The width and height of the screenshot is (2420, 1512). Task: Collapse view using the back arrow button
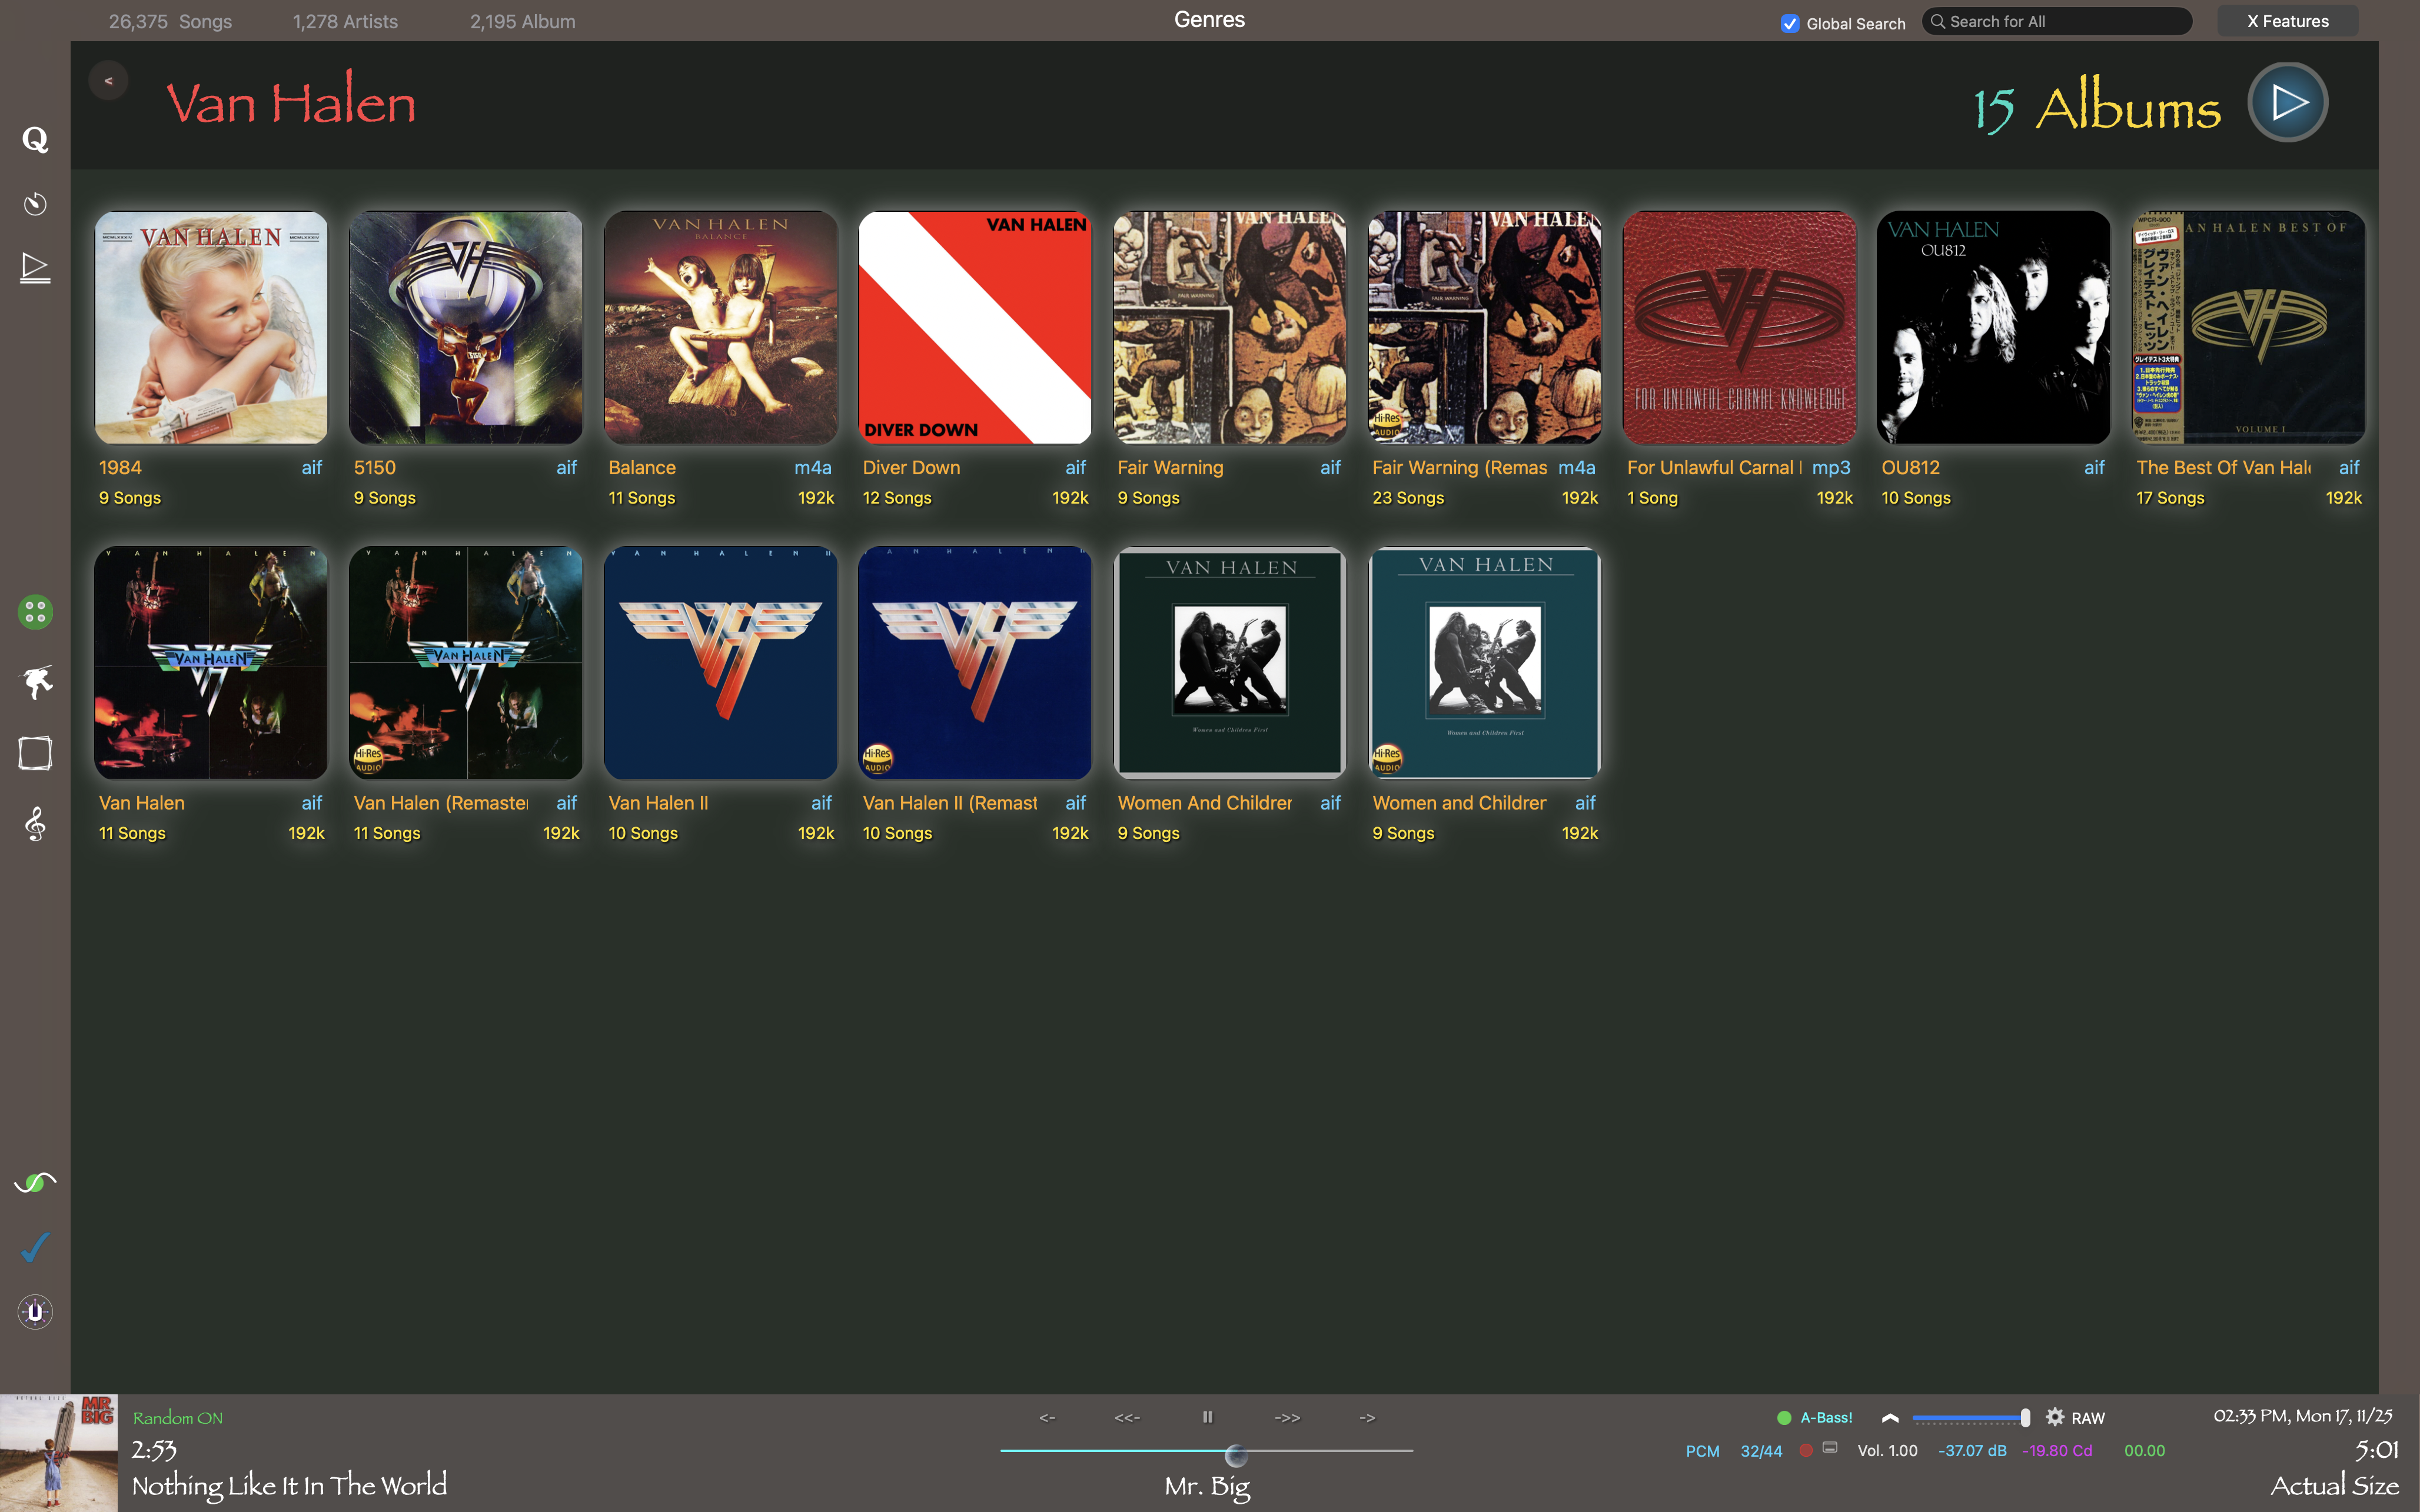point(108,81)
